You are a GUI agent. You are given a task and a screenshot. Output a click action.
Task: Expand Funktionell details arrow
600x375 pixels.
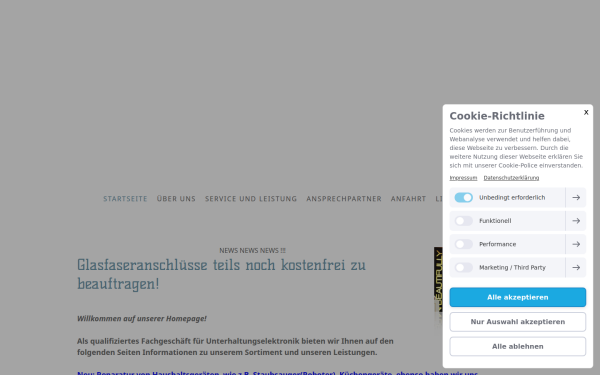click(576, 221)
